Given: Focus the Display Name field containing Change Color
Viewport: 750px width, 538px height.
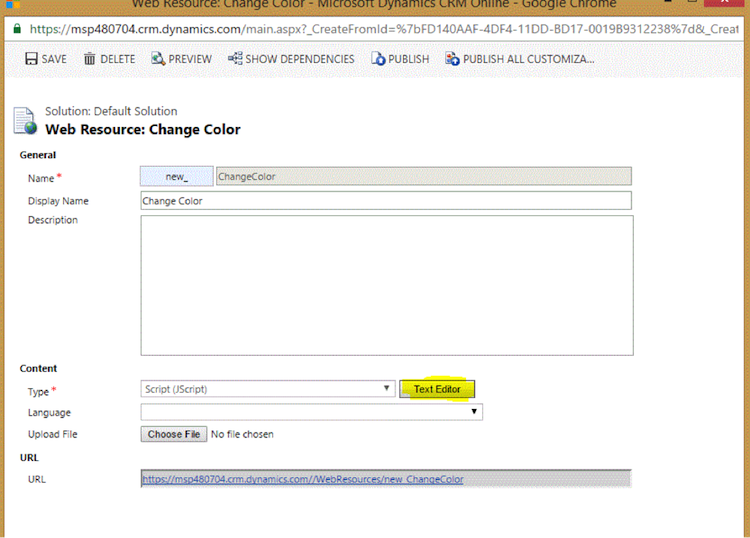Looking at the screenshot, I should point(386,200).
